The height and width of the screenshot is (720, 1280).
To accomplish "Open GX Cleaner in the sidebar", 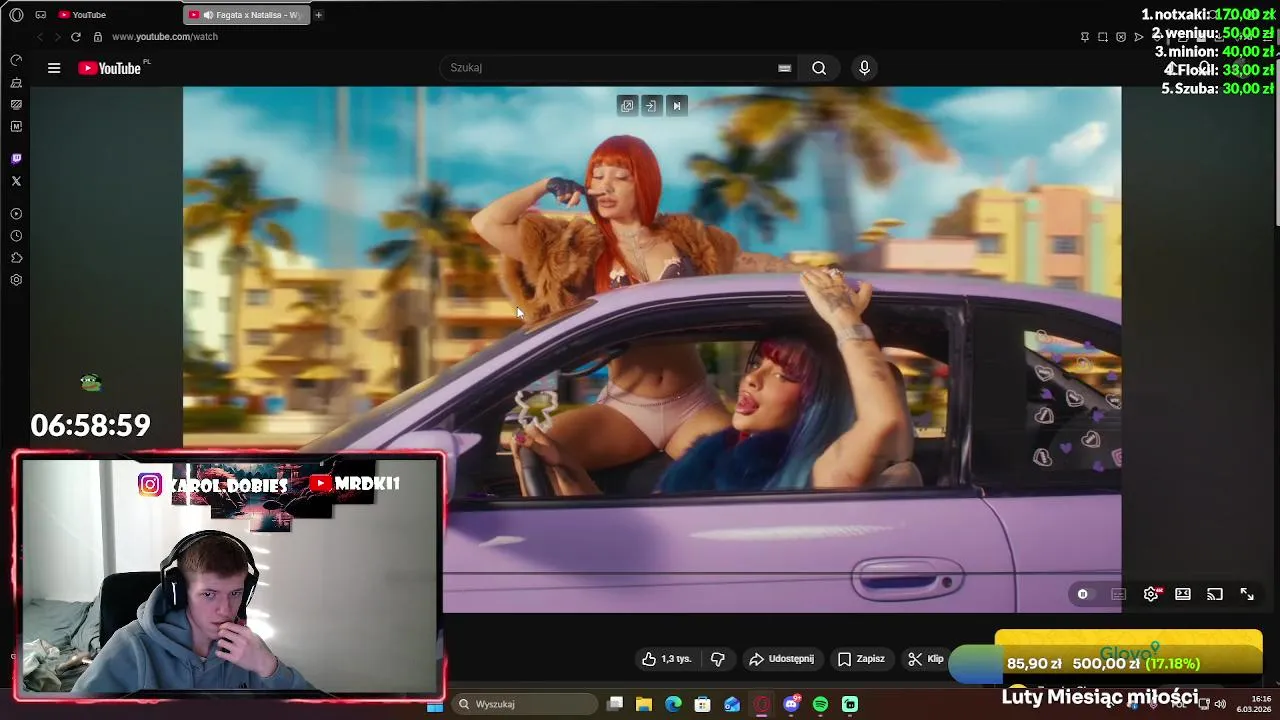I will click(x=16, y=82).
